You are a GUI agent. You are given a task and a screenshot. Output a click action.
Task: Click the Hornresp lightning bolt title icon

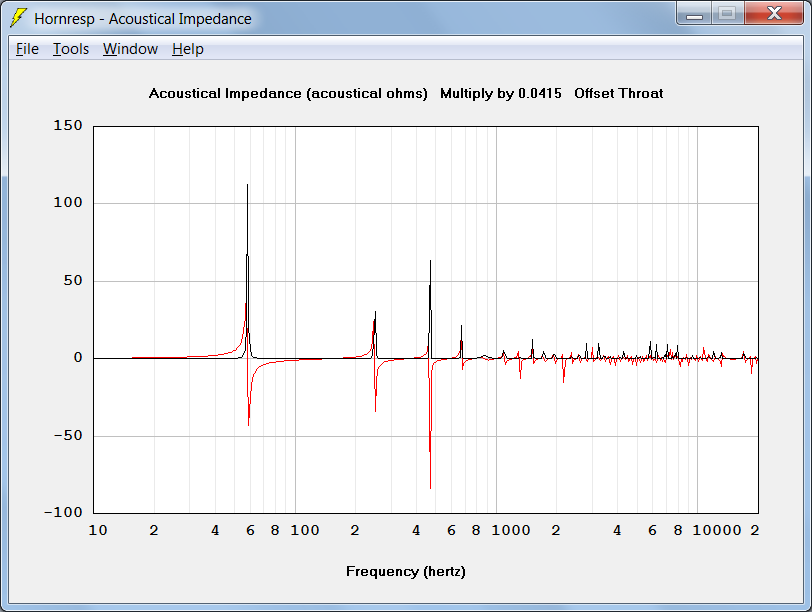[19, 18]
